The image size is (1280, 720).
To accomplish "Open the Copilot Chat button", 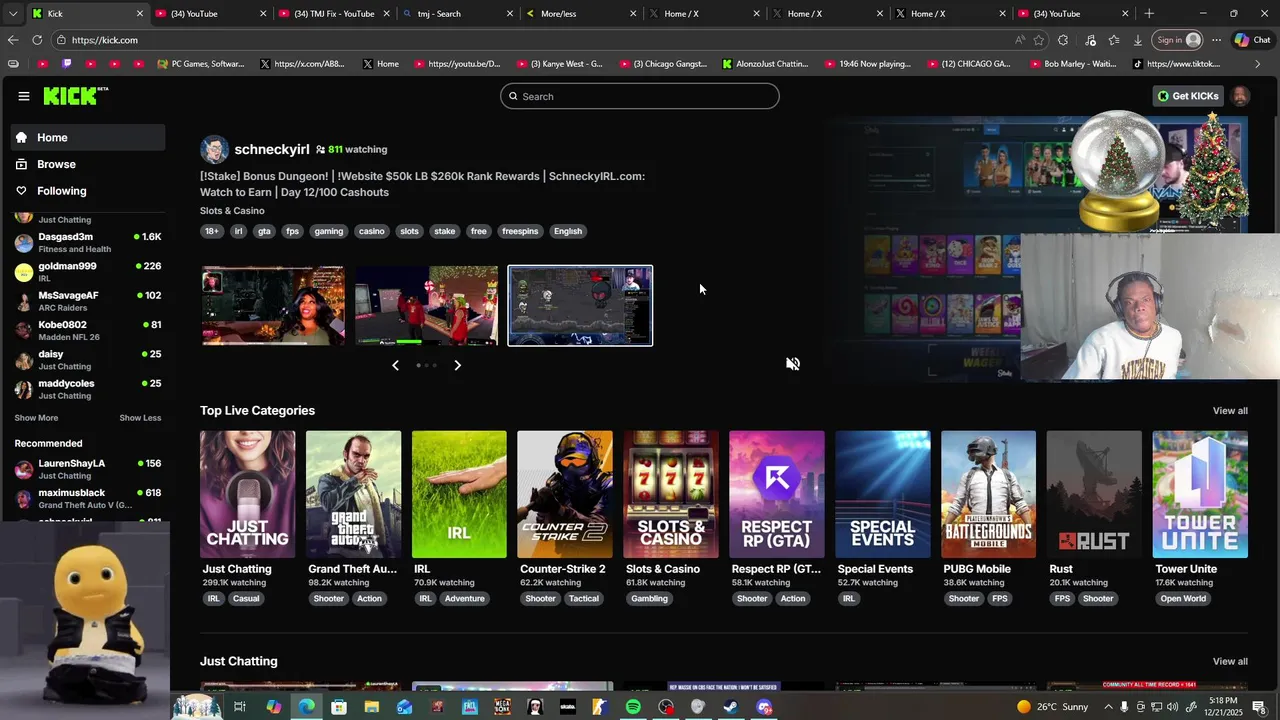I will pos(1253,40).
